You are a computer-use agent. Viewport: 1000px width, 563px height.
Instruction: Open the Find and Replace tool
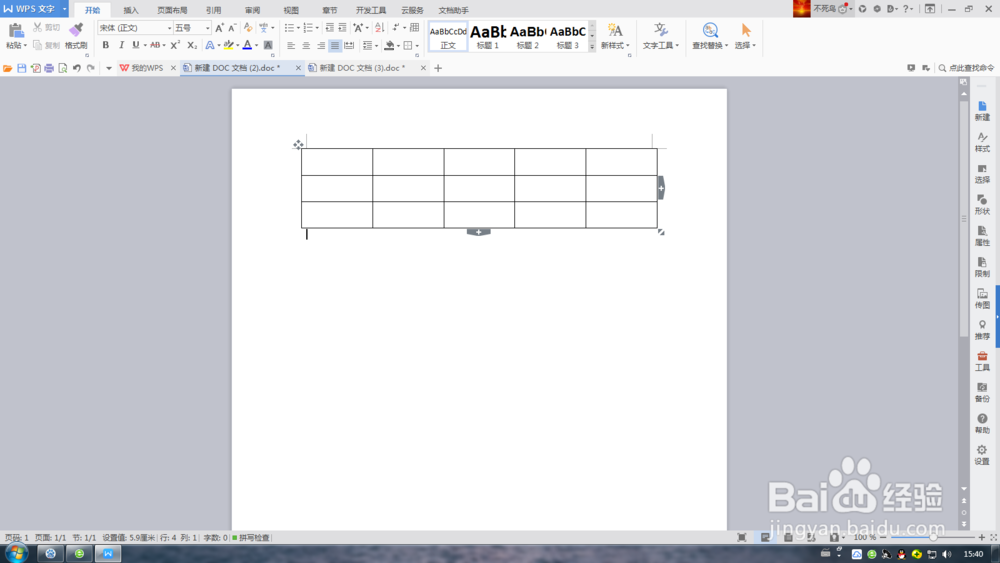(x=710, y=36)
